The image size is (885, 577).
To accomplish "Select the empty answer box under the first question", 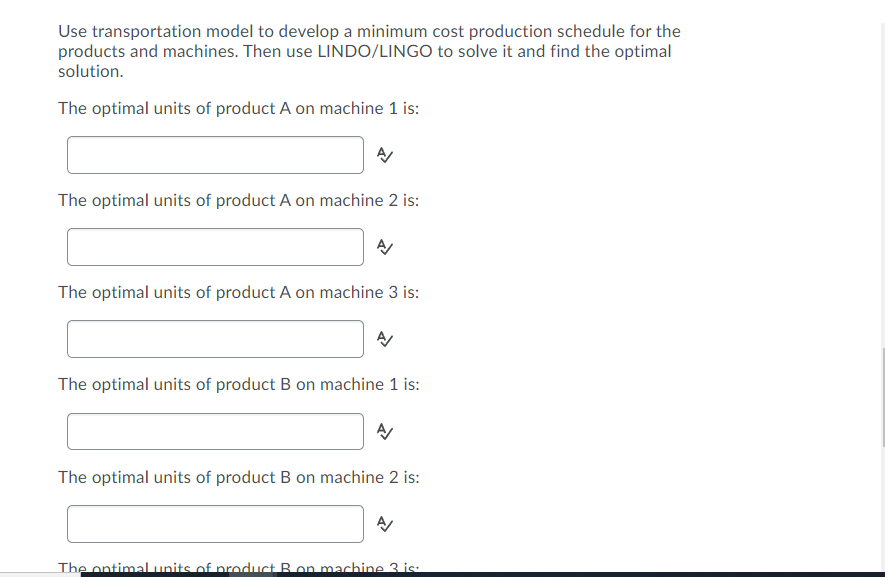I will (215, 155).
